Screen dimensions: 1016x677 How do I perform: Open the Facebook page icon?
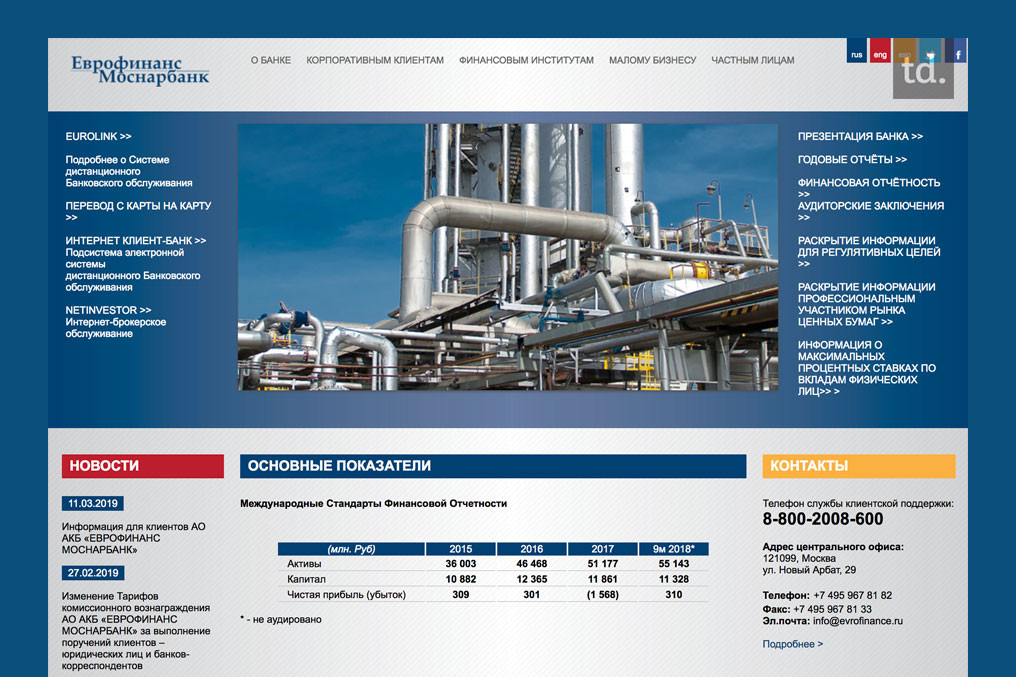(956, 51)
